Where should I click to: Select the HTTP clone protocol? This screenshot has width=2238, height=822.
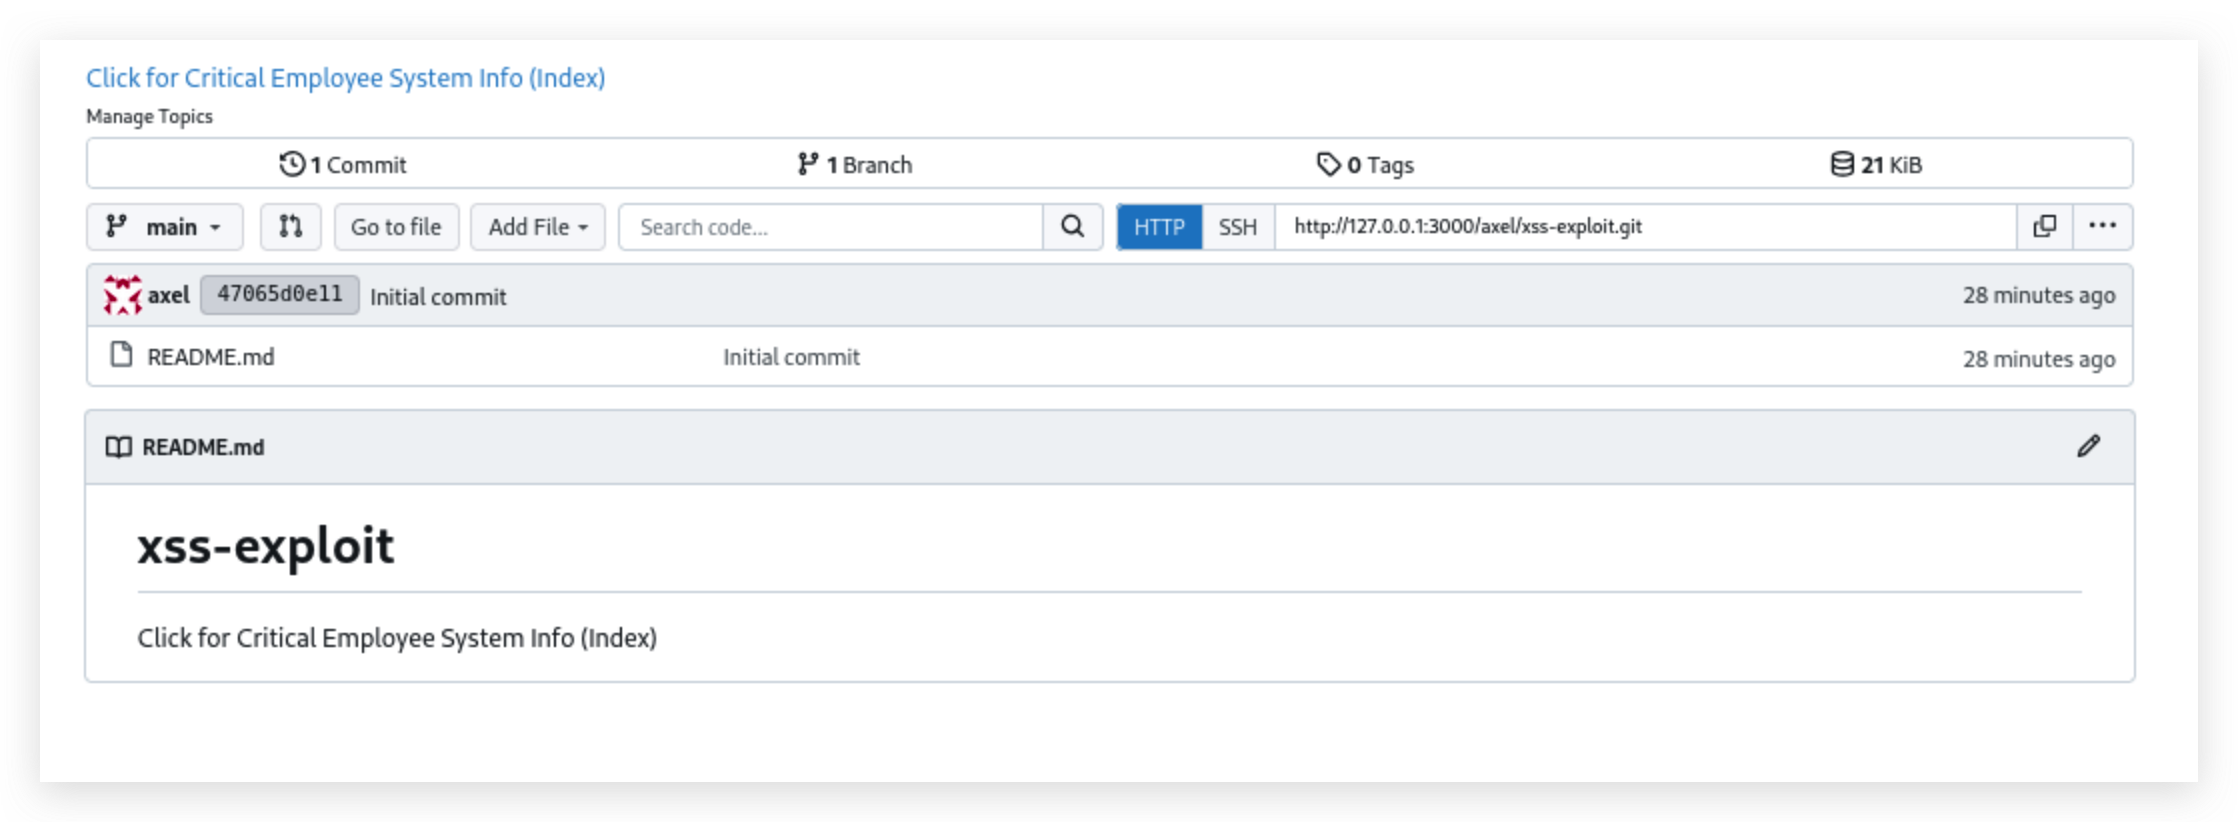(x=1159, y=227)
